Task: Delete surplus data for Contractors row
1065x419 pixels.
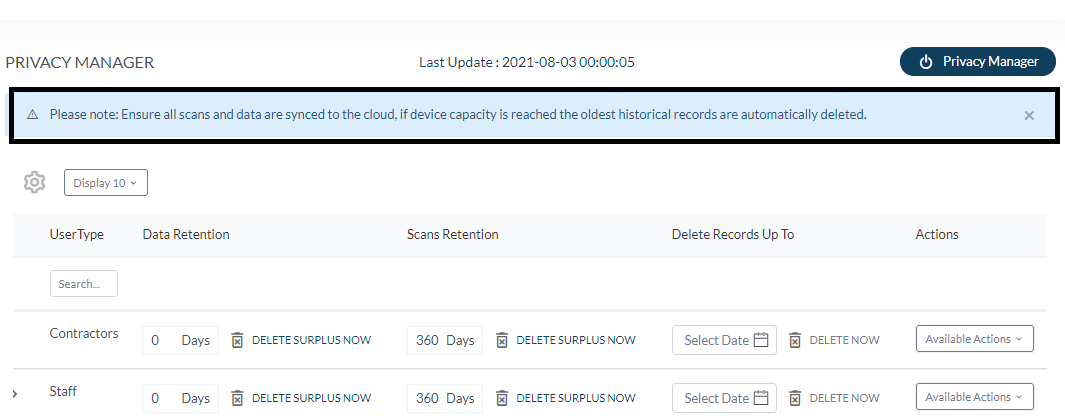Action: click(301, 340)
